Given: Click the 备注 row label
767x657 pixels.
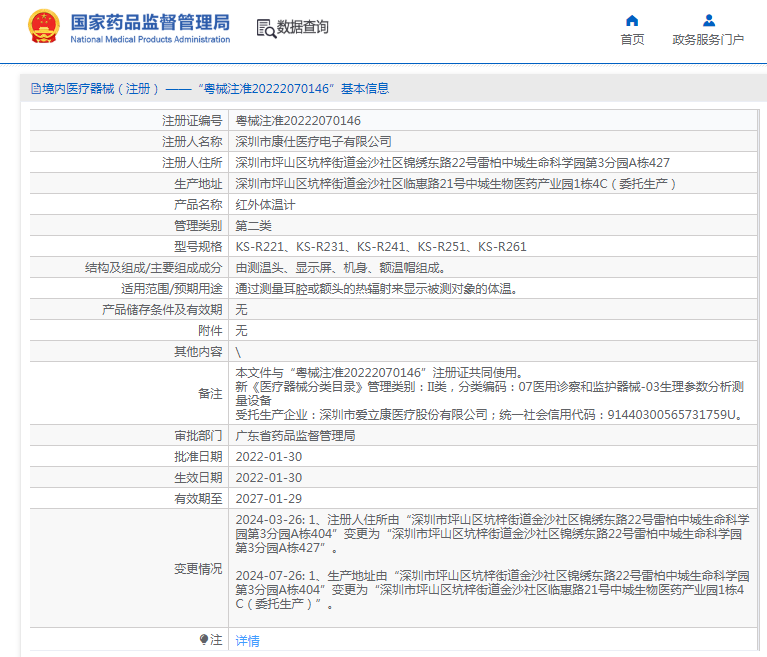Looking at the screenshot, I should (210, 393).
